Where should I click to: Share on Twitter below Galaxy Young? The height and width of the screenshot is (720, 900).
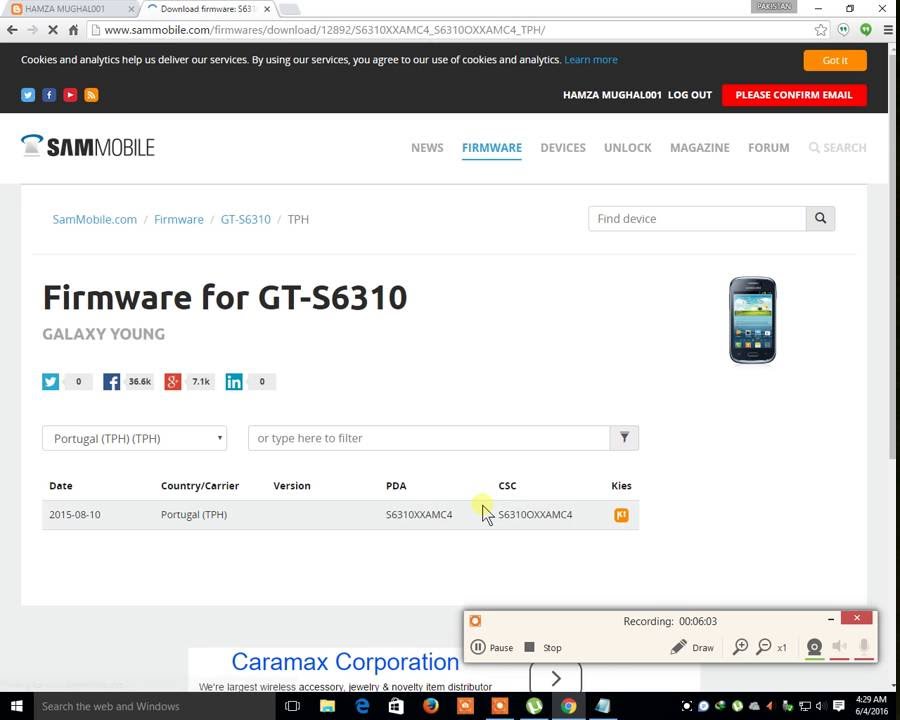pos(51,381)
